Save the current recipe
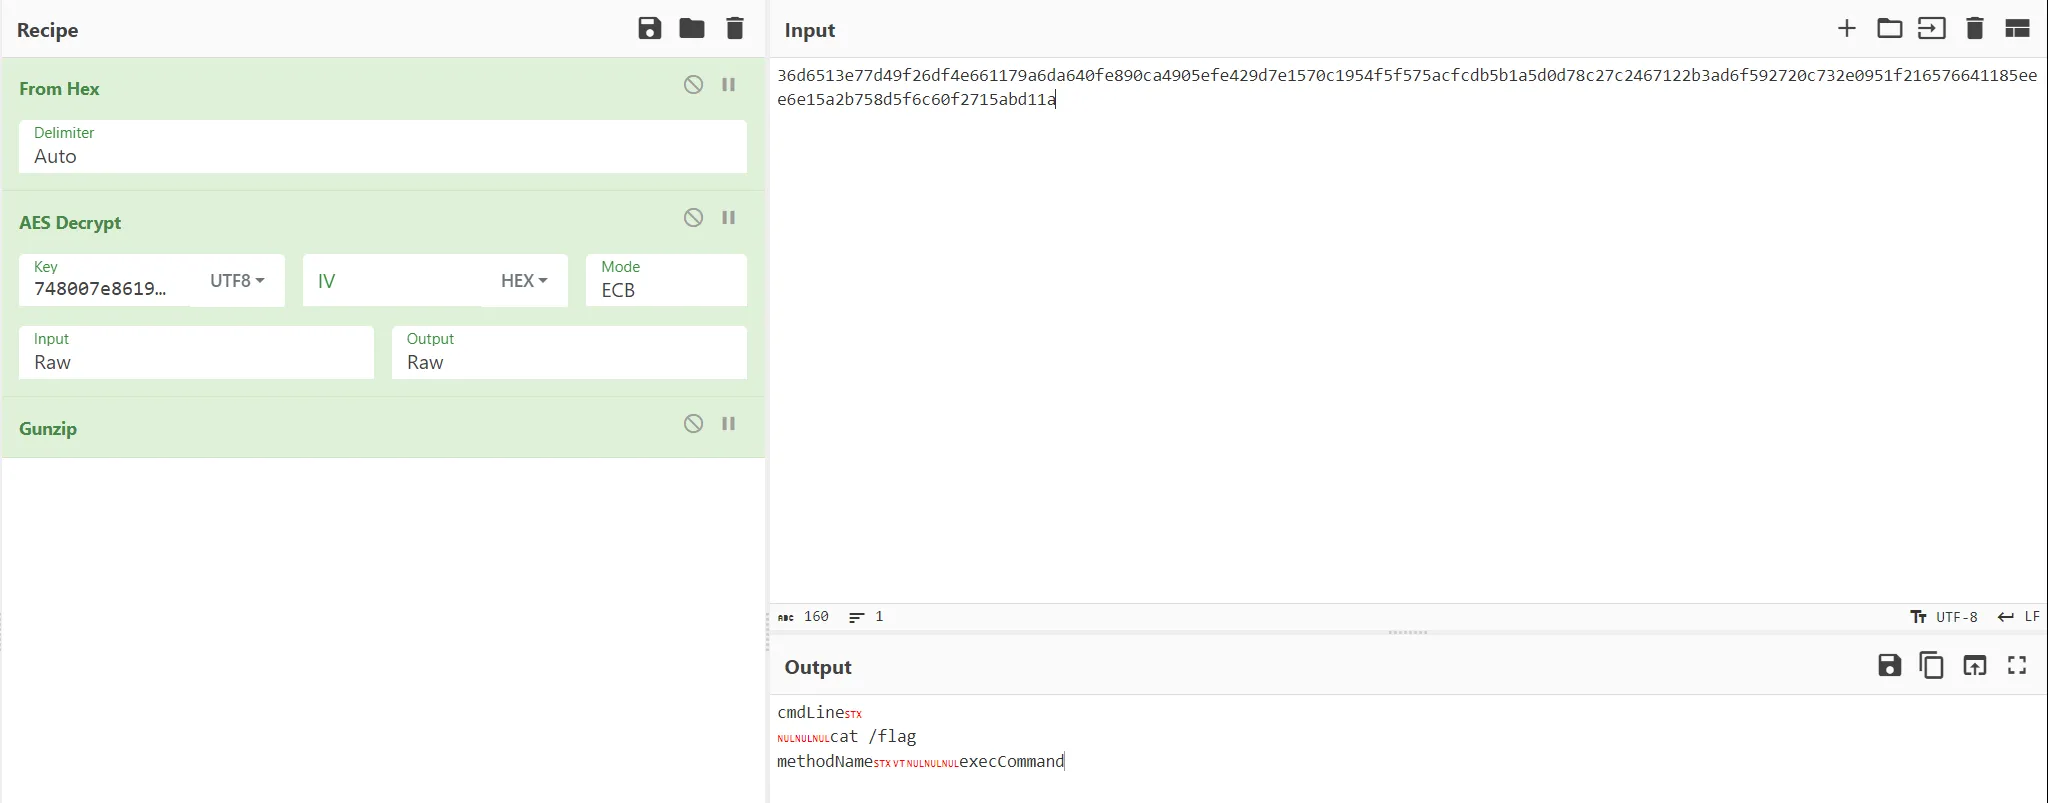 tap(649, 29)
